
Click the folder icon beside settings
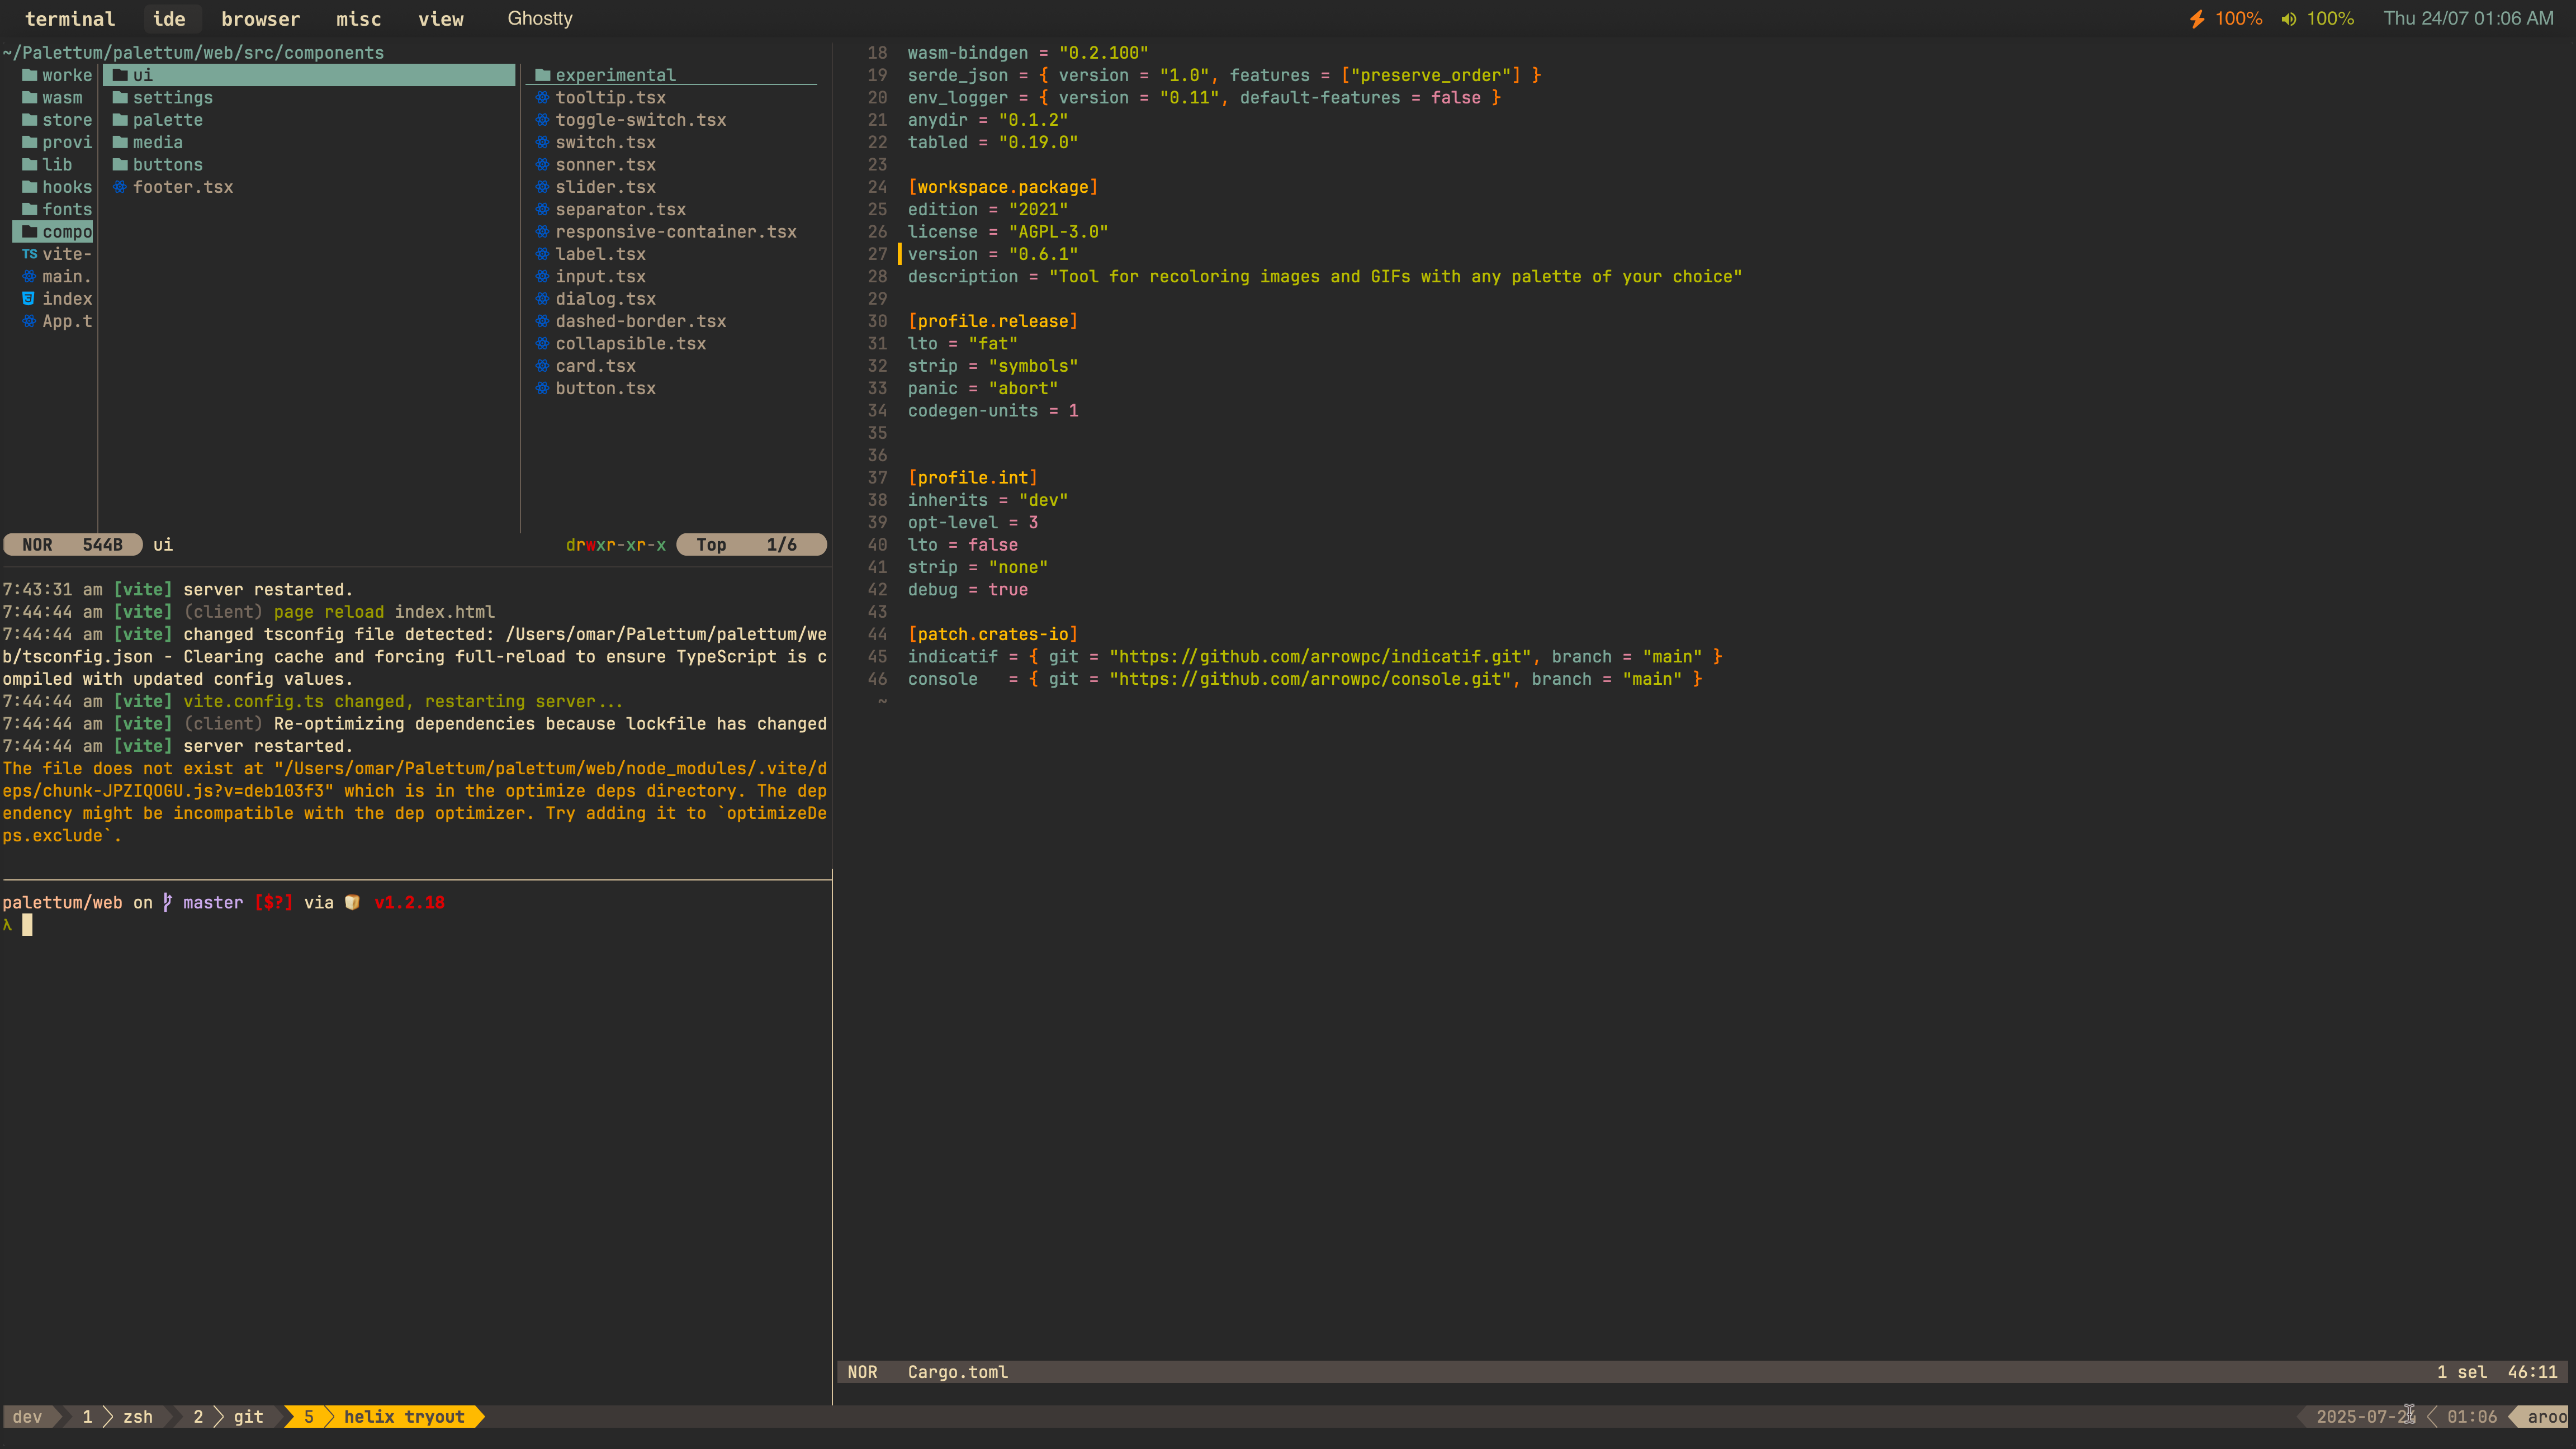point(120,97)
